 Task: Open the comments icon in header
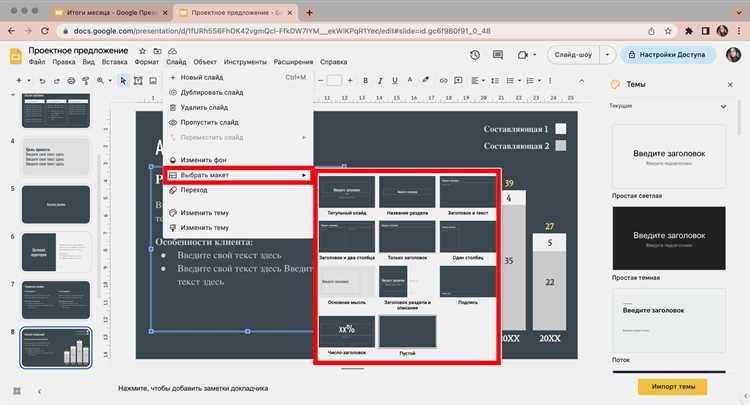(x=498, y=55)
